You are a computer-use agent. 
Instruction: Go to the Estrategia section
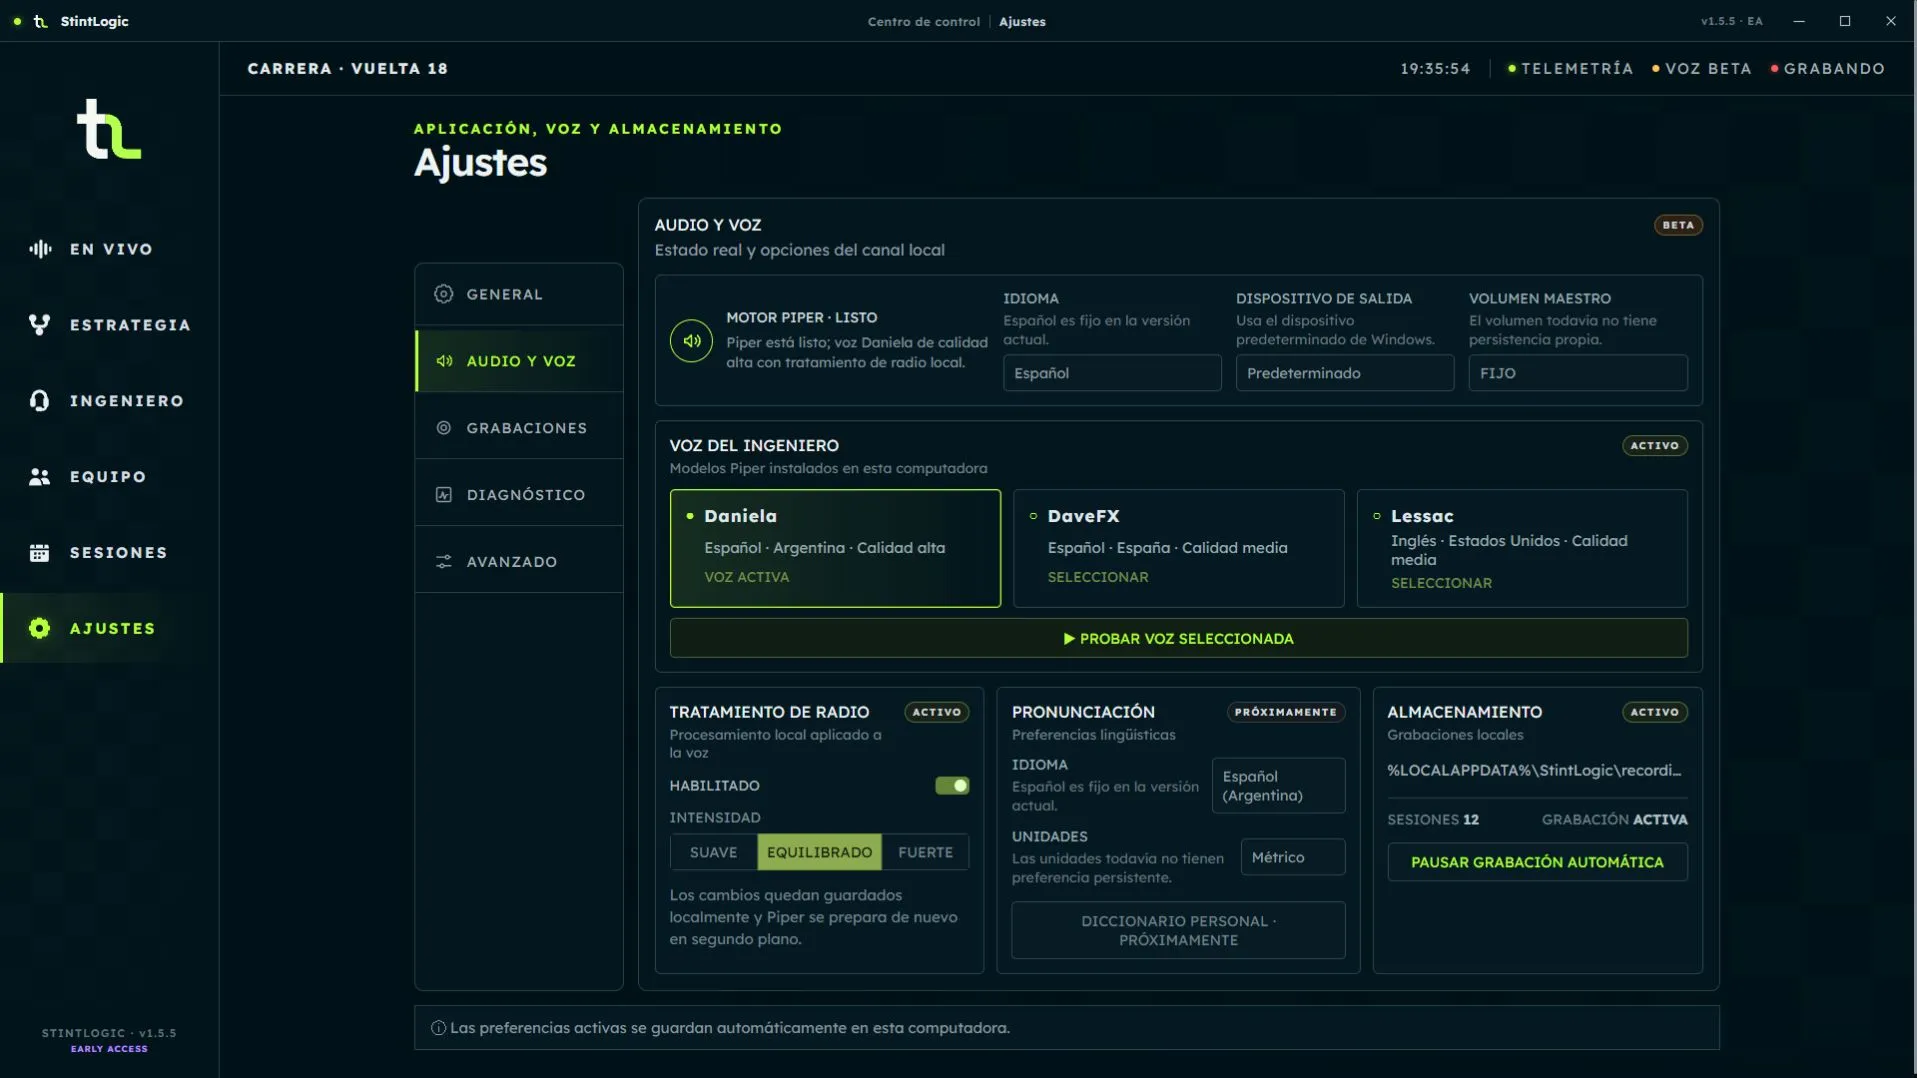tap(109, 325)
